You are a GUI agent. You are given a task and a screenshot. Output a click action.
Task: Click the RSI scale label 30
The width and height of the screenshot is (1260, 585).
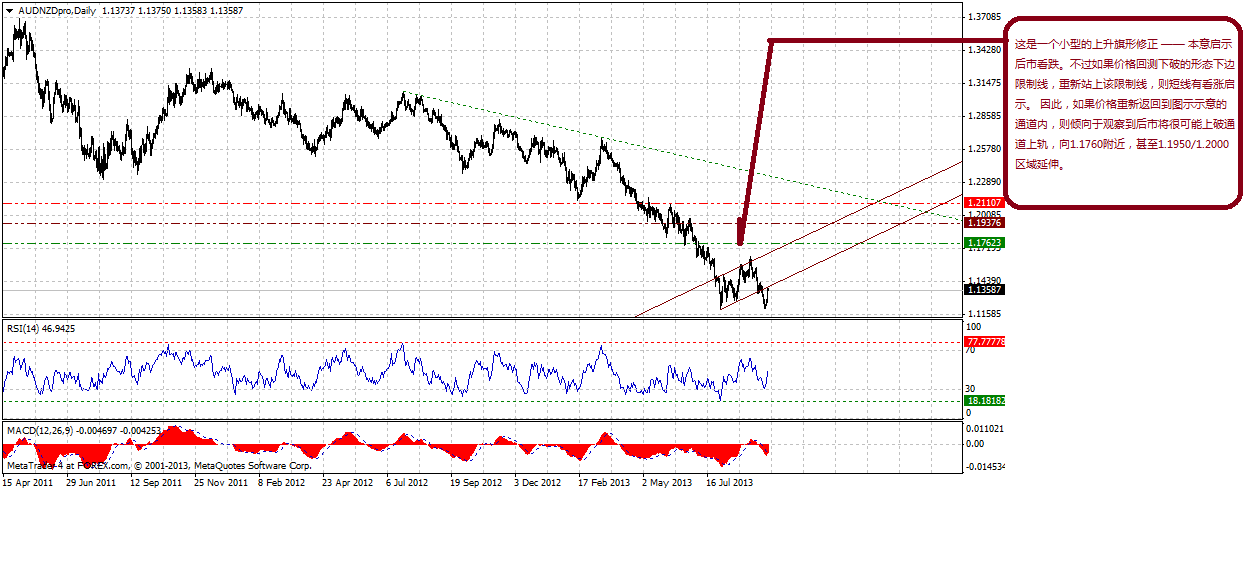970,388
